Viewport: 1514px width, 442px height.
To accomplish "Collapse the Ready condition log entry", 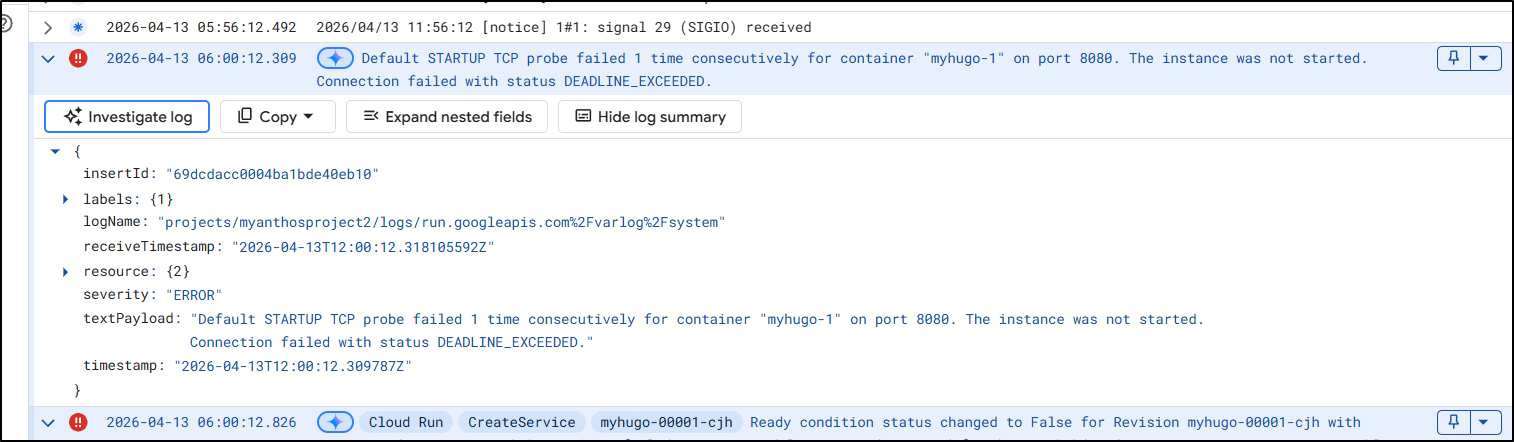I will pyautogui.click(x=47, y=422).
